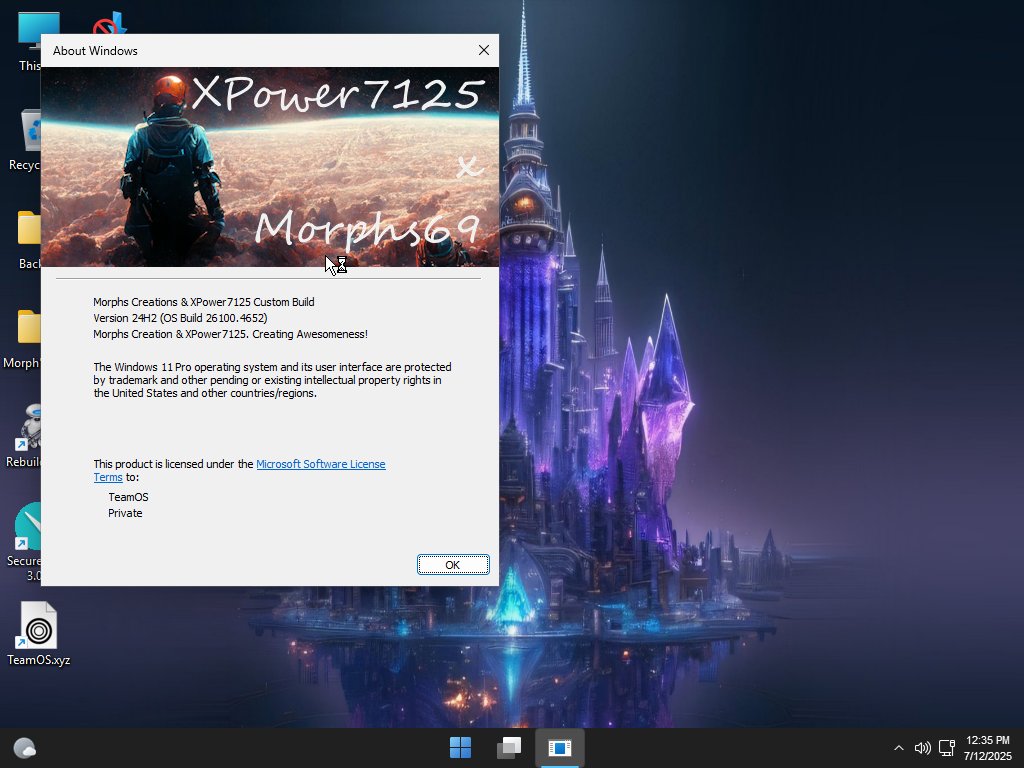Image resolution: width=1024 pixels, height=768 pixels.
Task: Select the Backup folder on desktop
Action: pos(28,239)
